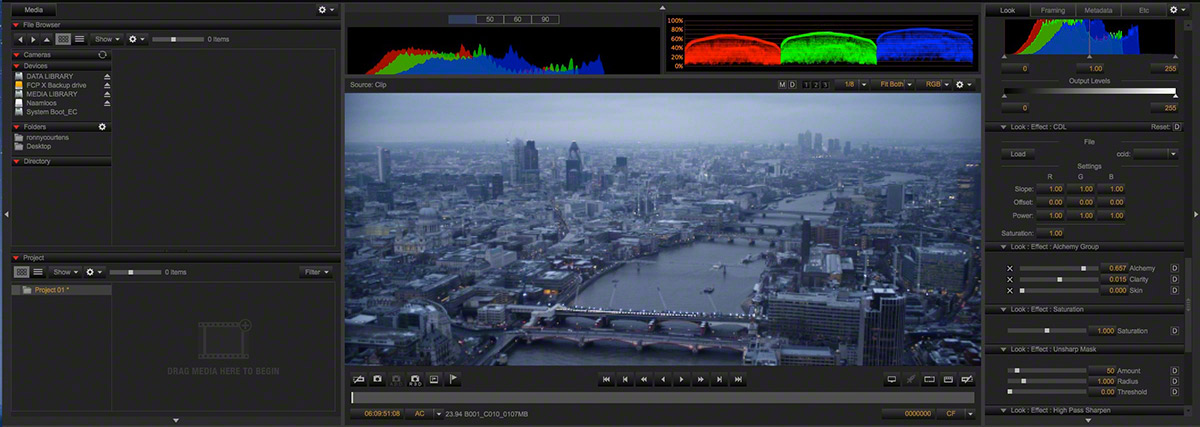Take a snapshot with the camera icon
Viewport: 1200px width, 427px height.
tap(378, 379)
